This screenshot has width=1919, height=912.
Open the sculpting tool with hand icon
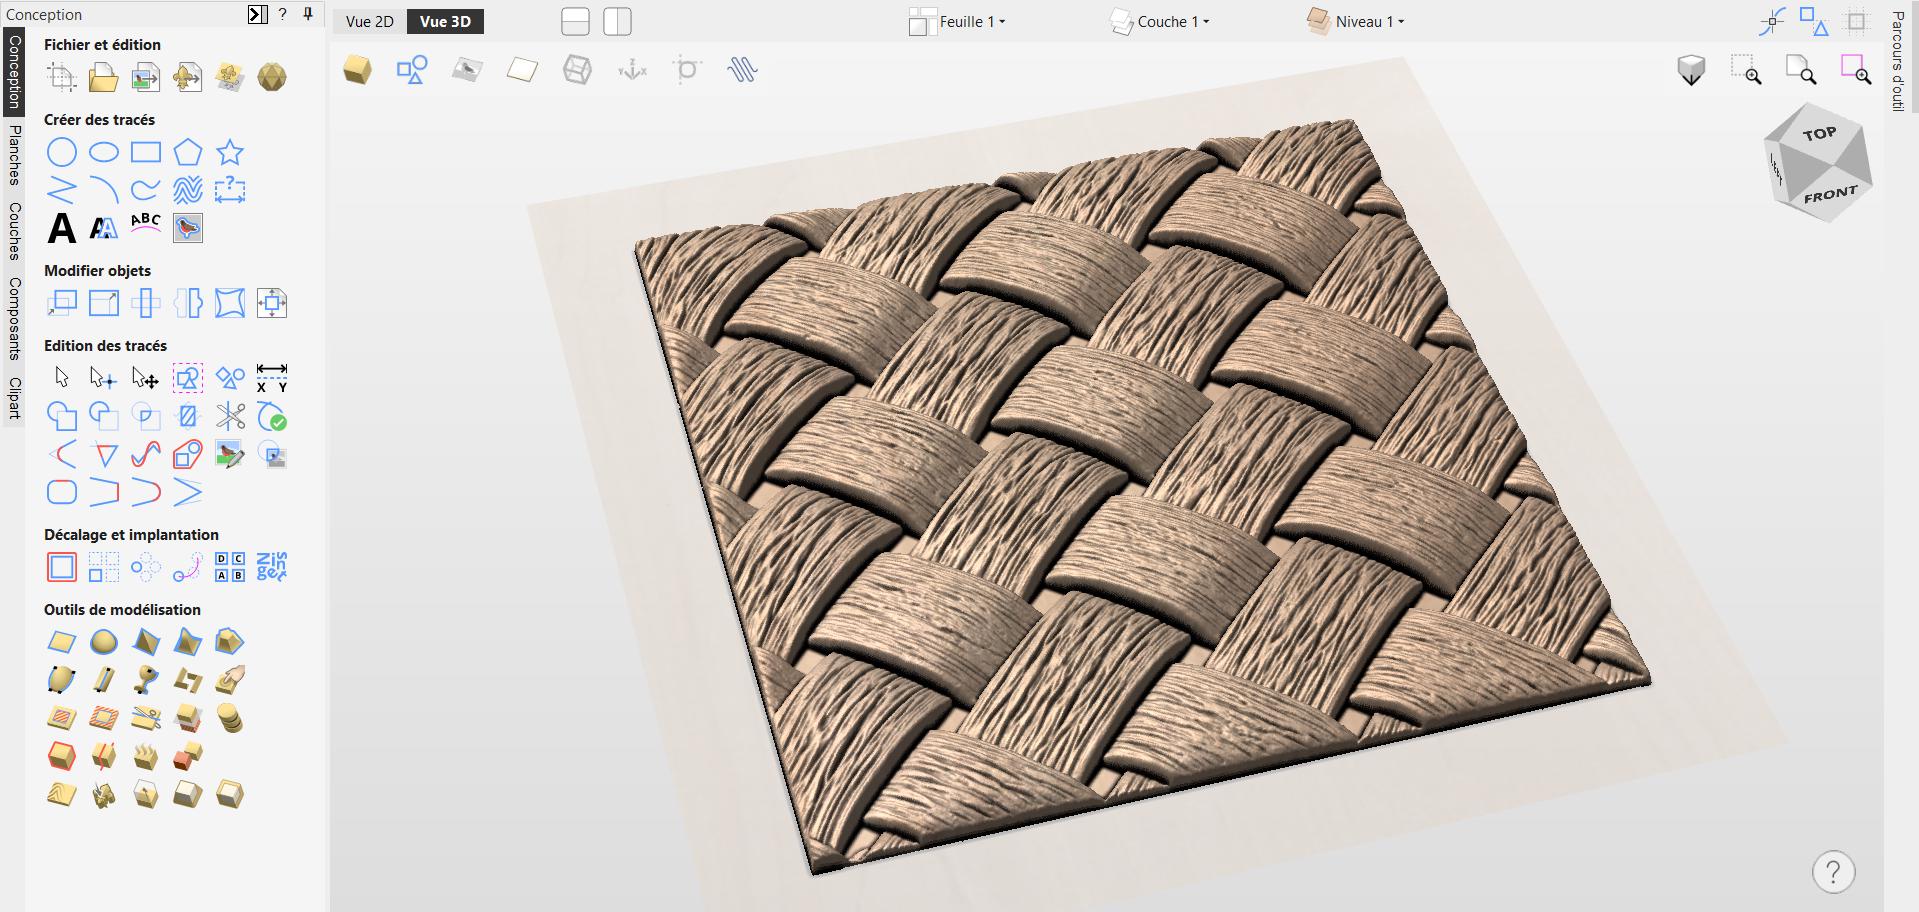click(230, 680)
